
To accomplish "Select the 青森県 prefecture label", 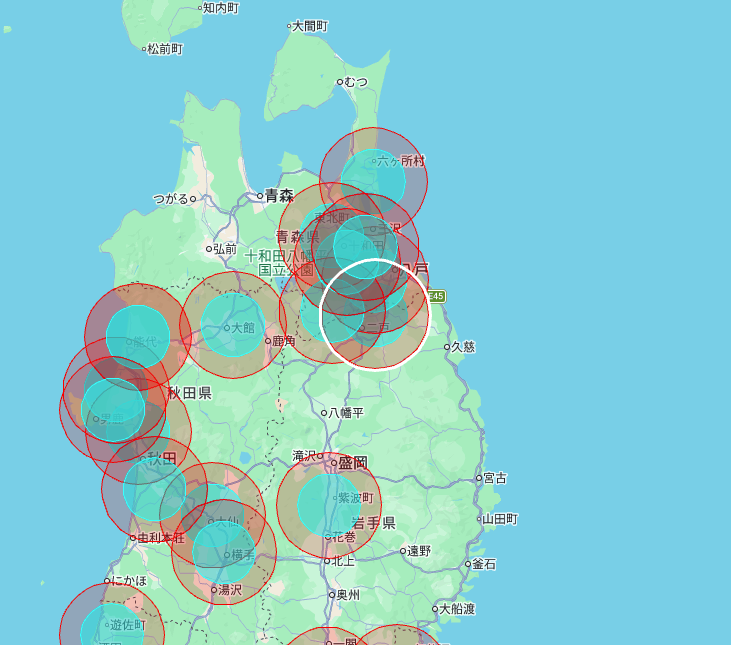I will click(x=297, y=237).
